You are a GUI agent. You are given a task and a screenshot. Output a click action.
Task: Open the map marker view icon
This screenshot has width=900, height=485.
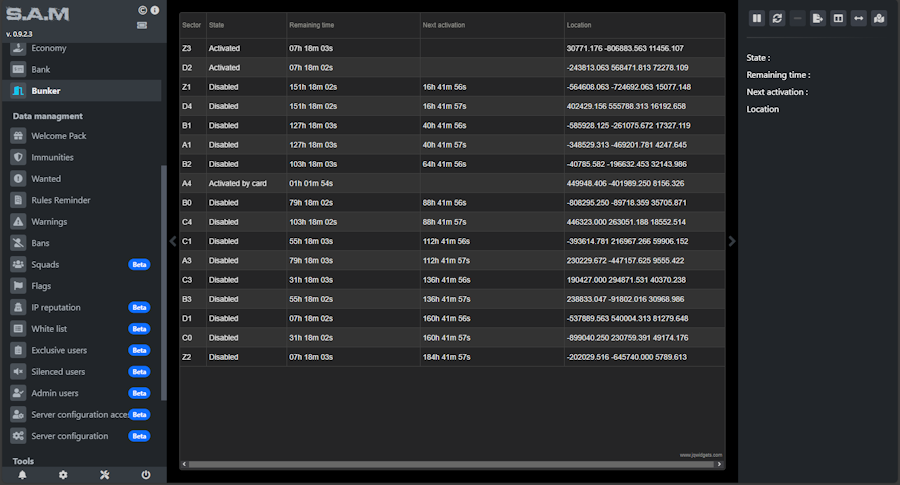(879, 18)
